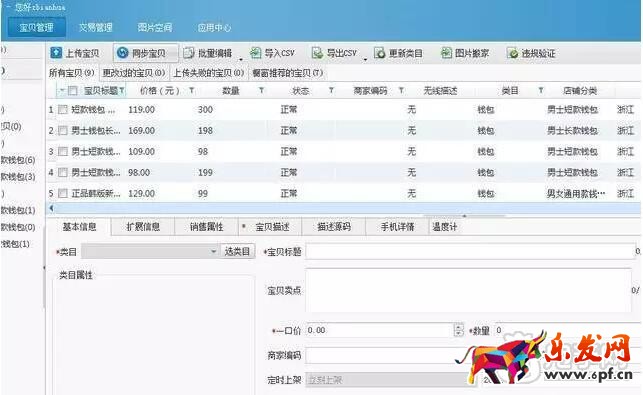Click the 选类目 button

tap(237, 251)
